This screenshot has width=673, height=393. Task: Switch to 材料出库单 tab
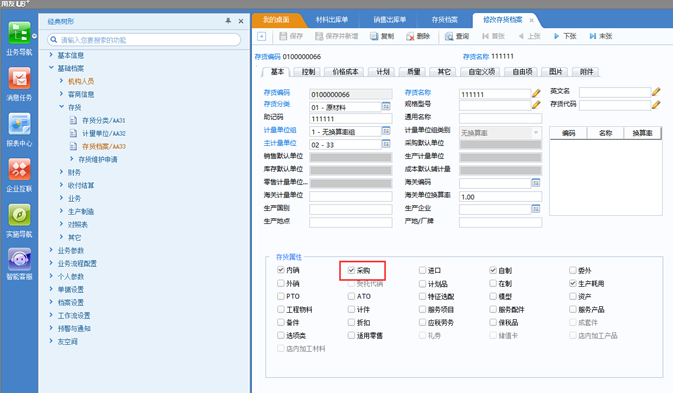coord(332,20)
